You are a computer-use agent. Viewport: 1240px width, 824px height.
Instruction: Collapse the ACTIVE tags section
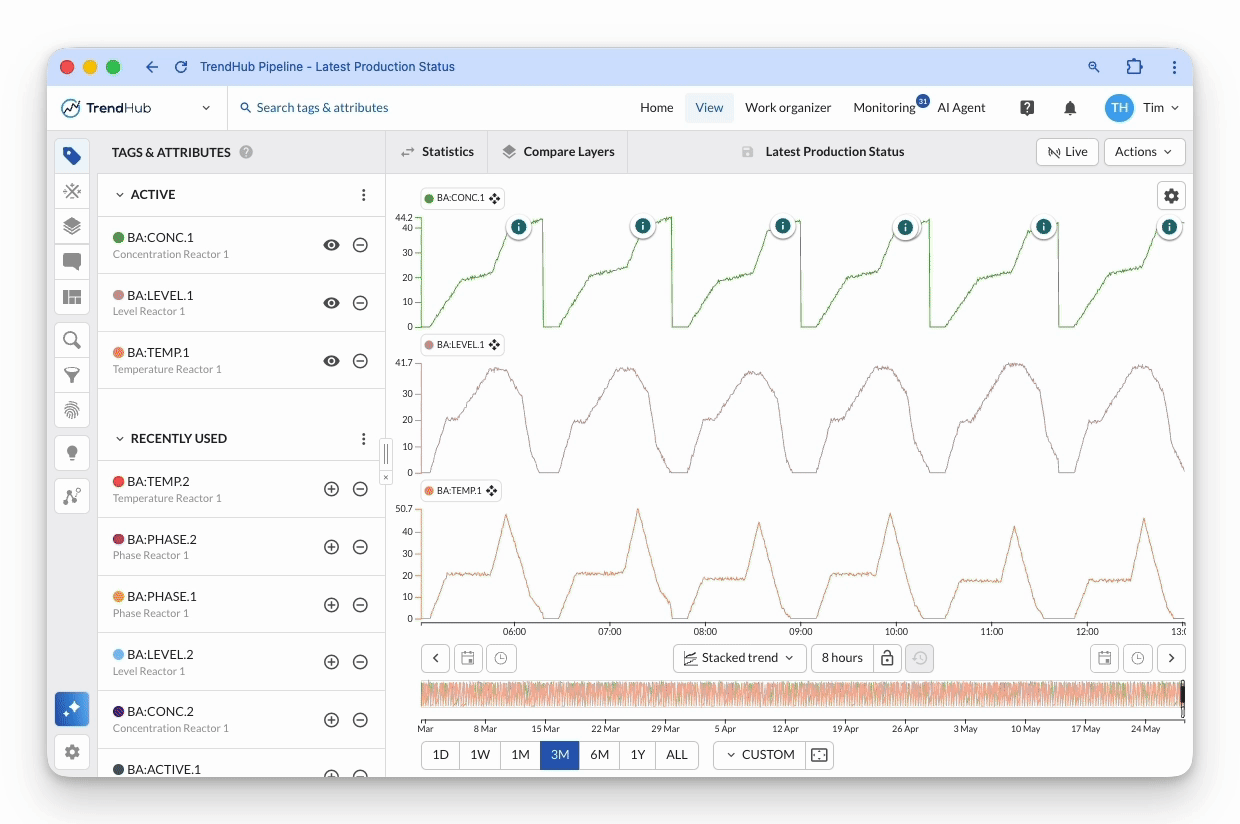120,195
